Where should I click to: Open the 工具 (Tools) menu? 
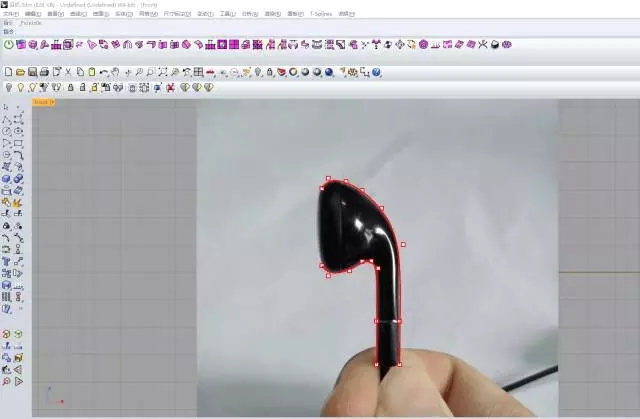pyautogui.click(x=227, y=14)
